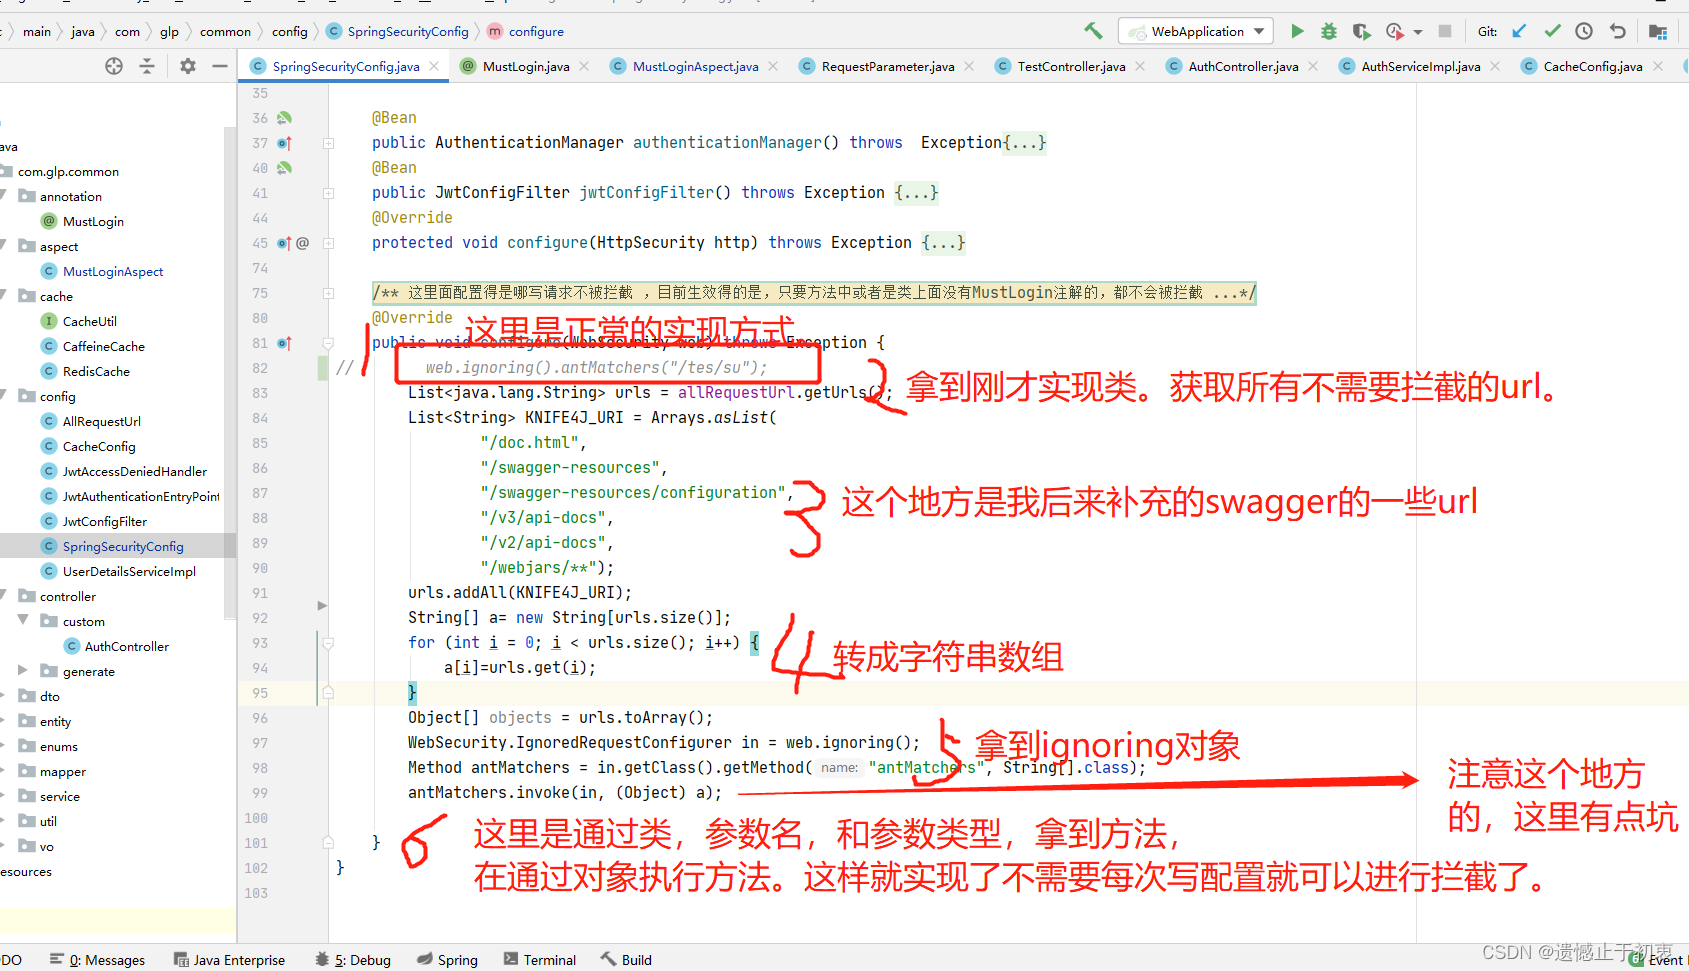The height and width of the screenshot is (971, 1689).
Task: Click the locate-opened-file crosshair icon
Action: pos(114,66)
